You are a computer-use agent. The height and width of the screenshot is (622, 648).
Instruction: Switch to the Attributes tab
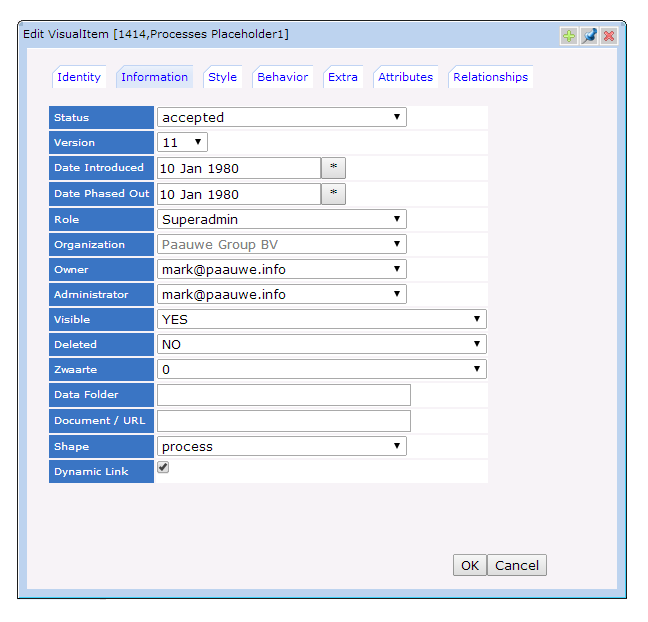[x=405, y=77]
